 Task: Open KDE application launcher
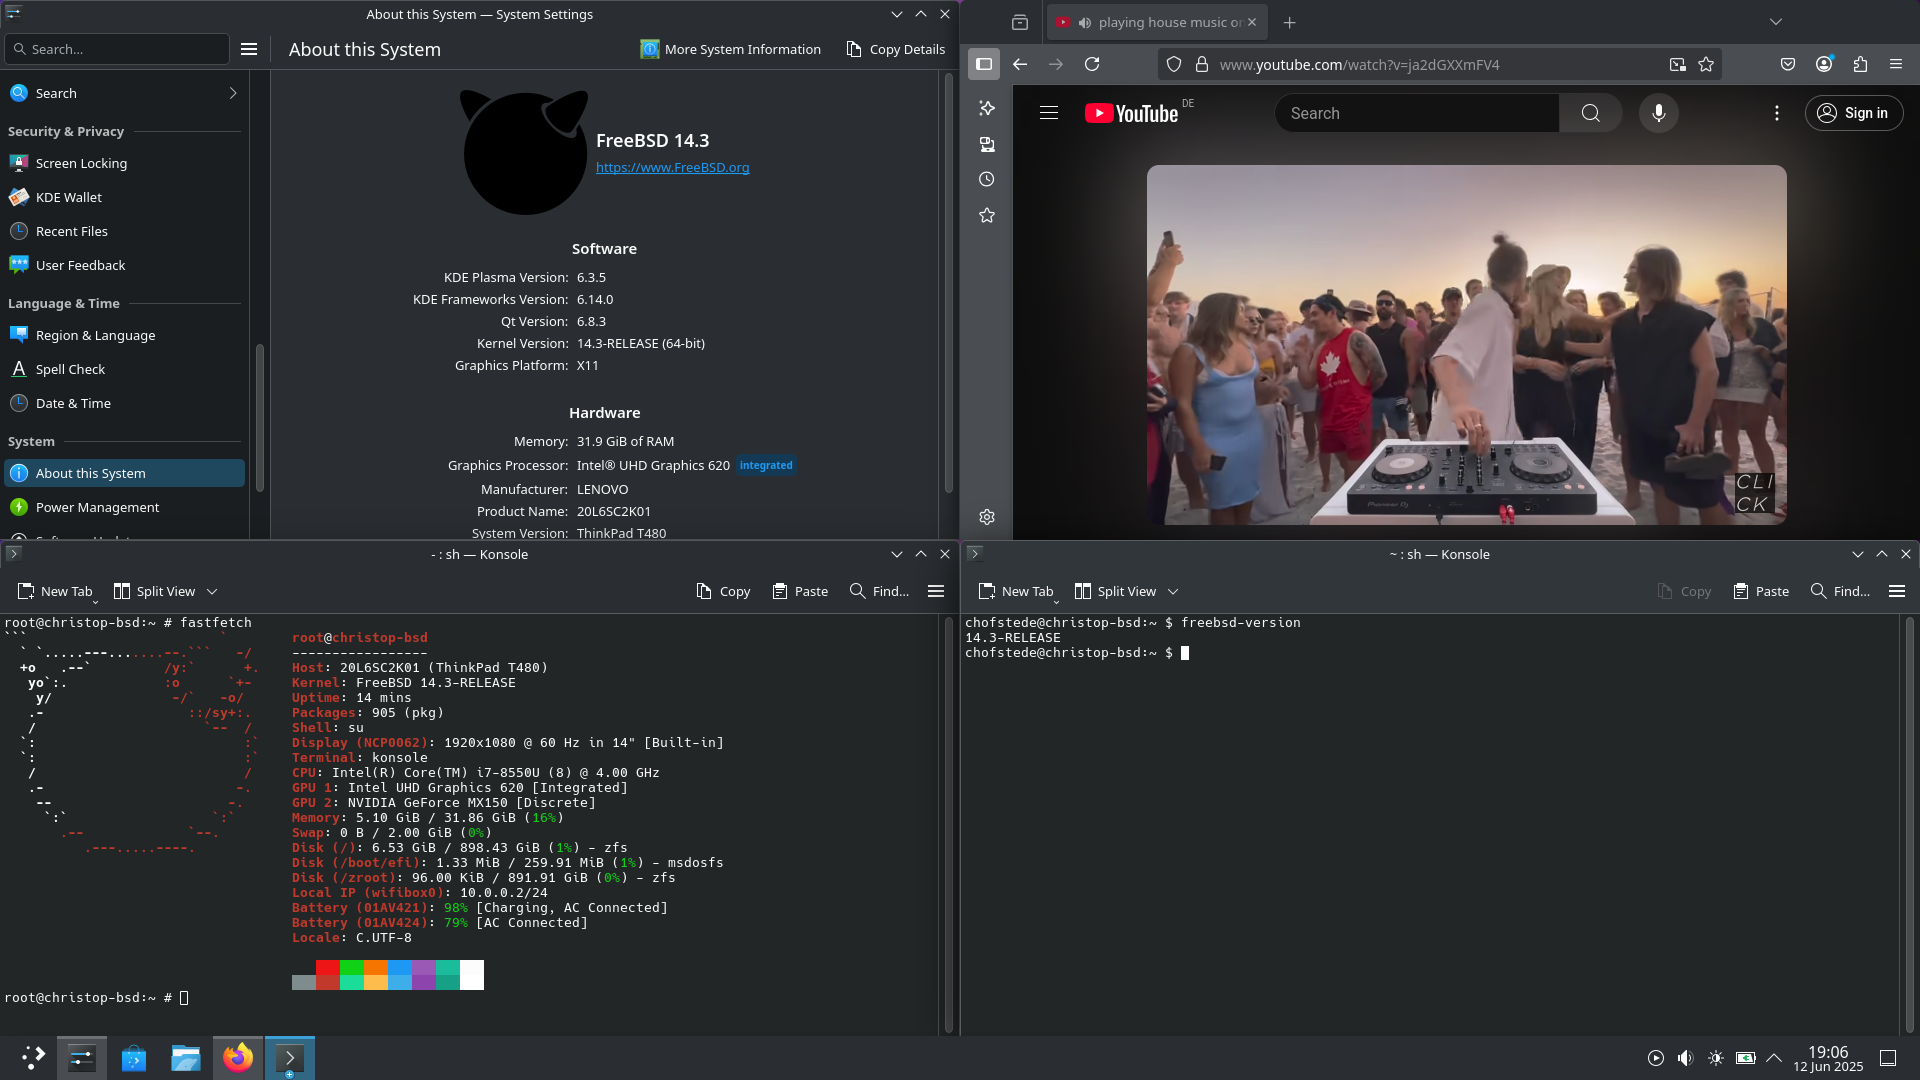33,1058
